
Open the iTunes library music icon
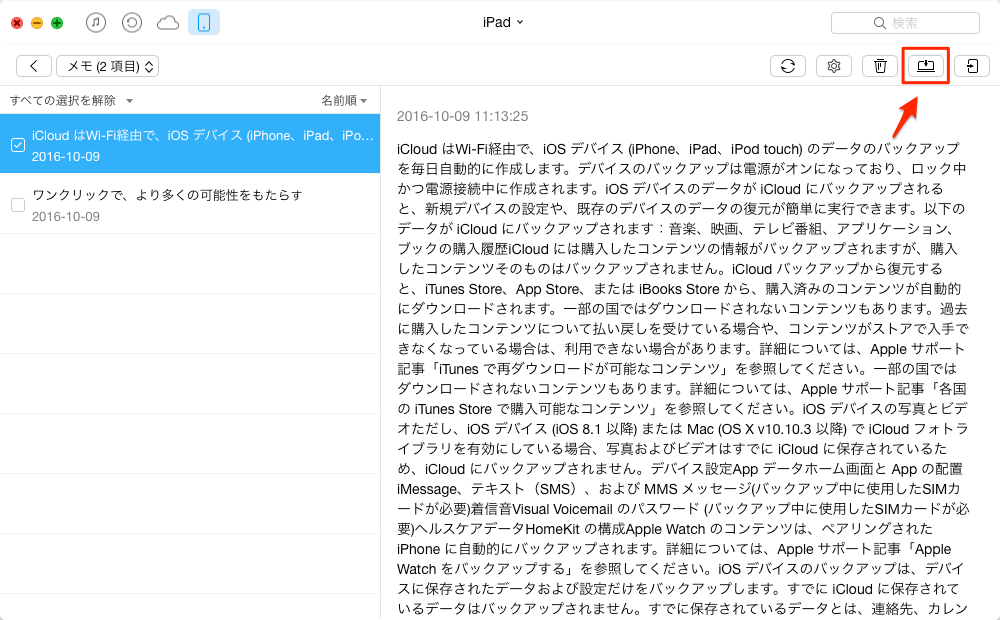[x=96, y=23]
